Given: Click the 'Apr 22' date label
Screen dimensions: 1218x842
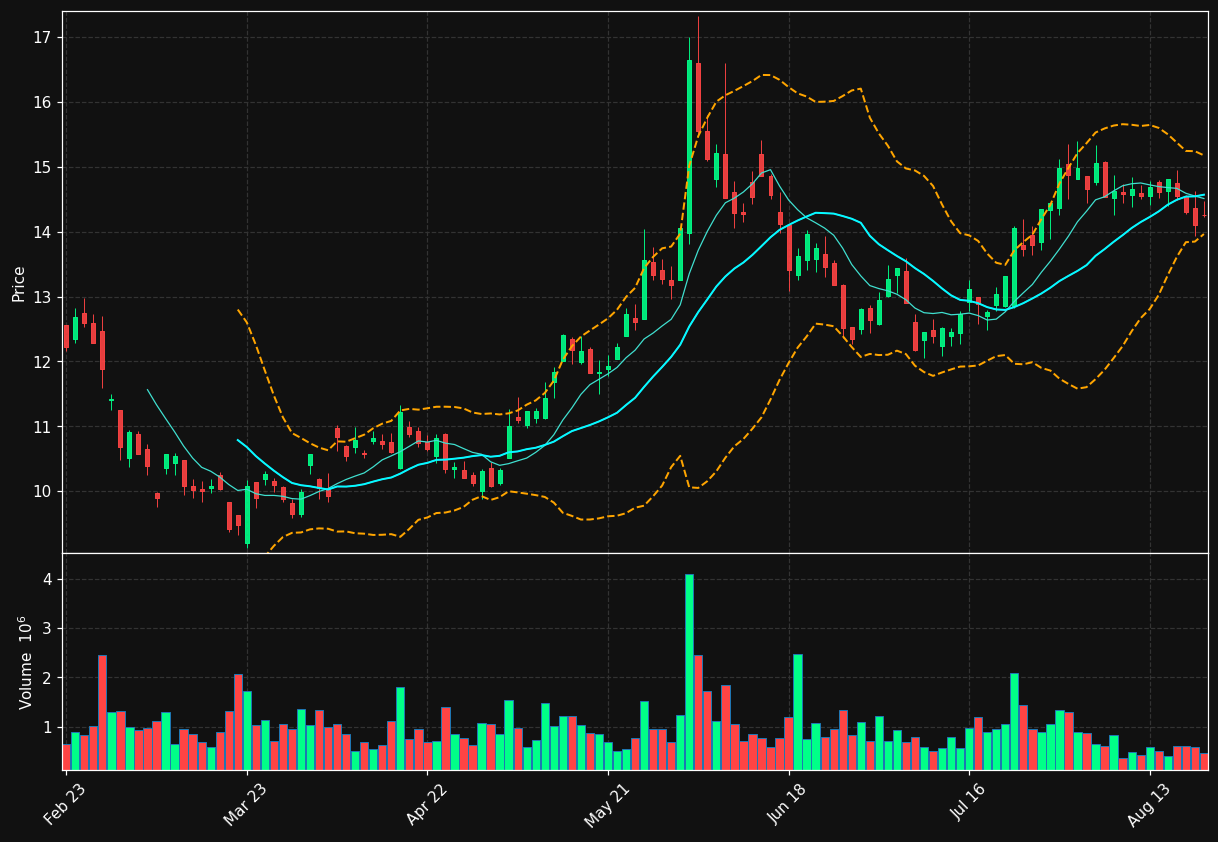Looking at the screenshot, I should 427,802.
